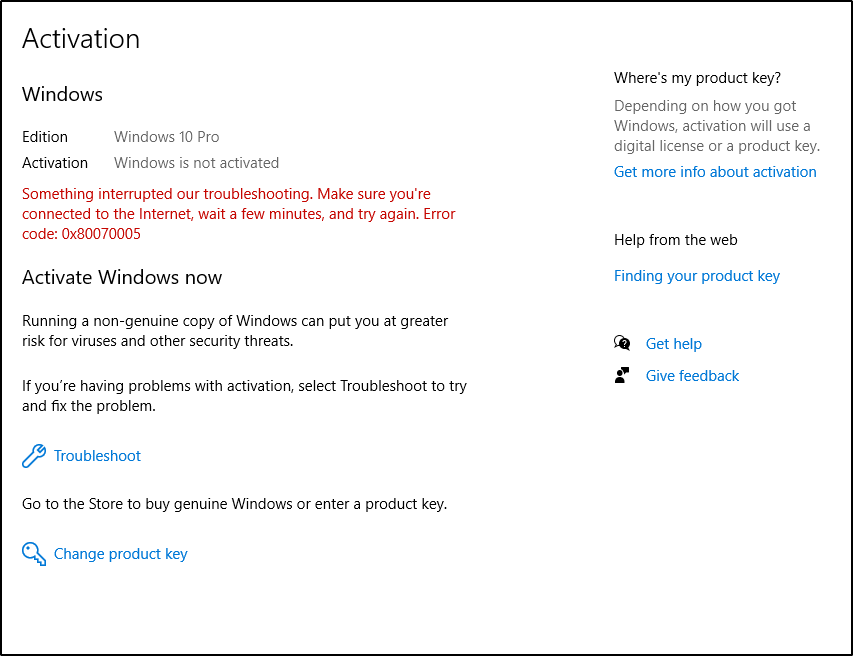Click the Windows is not activated status text
Screen dimensions: 853x656
(196, 163)
